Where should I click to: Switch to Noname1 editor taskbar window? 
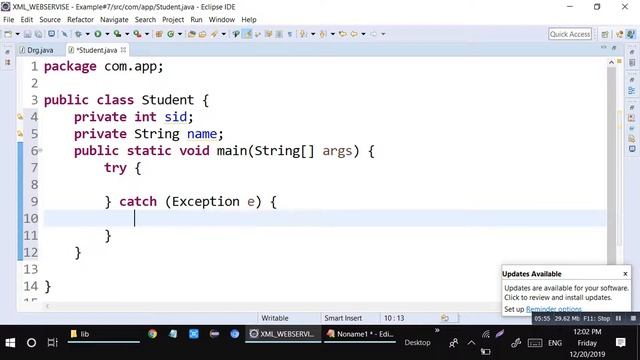(x=360, y=334)
